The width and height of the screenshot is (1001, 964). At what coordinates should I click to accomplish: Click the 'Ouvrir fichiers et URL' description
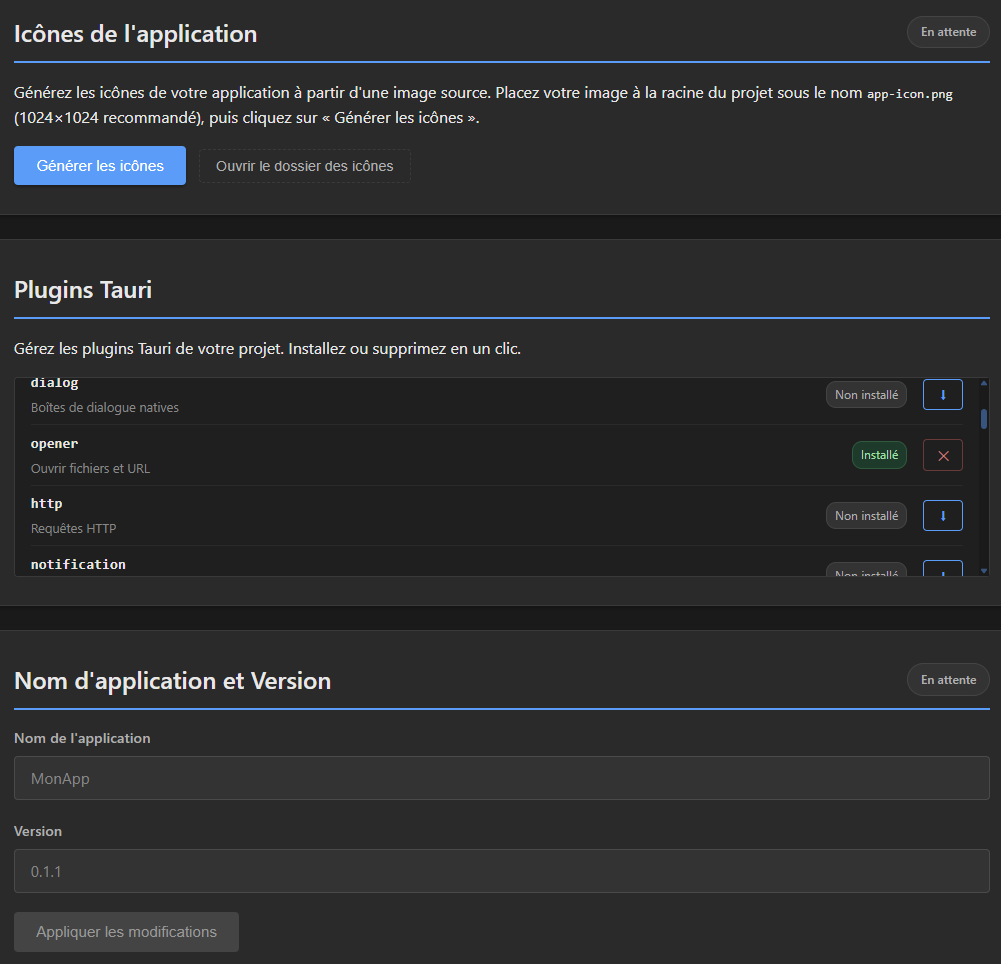pyautogui.click(x=90, y=468)
